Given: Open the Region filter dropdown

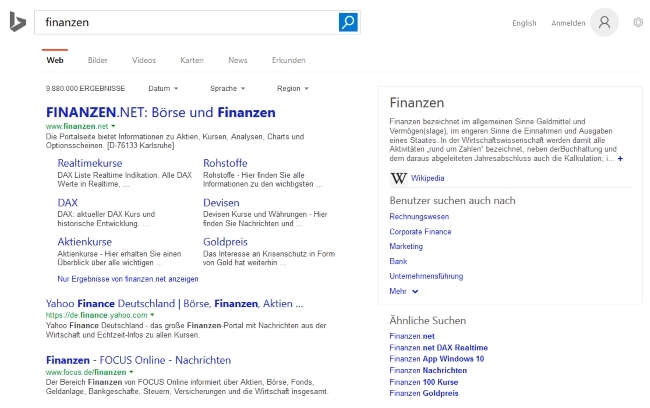Looking at the screenshot, I should click(293, 88).
